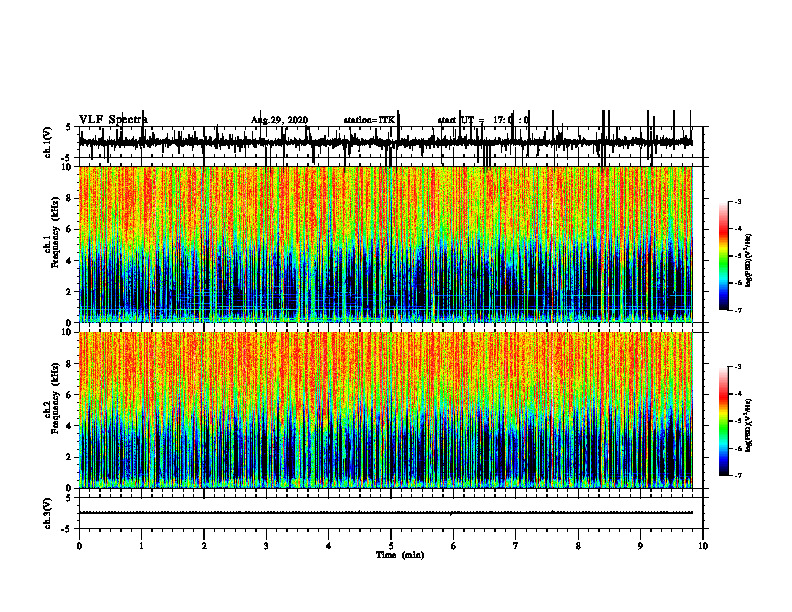Click the "4" tick on ch.2 frequency axis
Image resolution: width=792 pixels, height=612 pixels.
[x=70, y=426]
